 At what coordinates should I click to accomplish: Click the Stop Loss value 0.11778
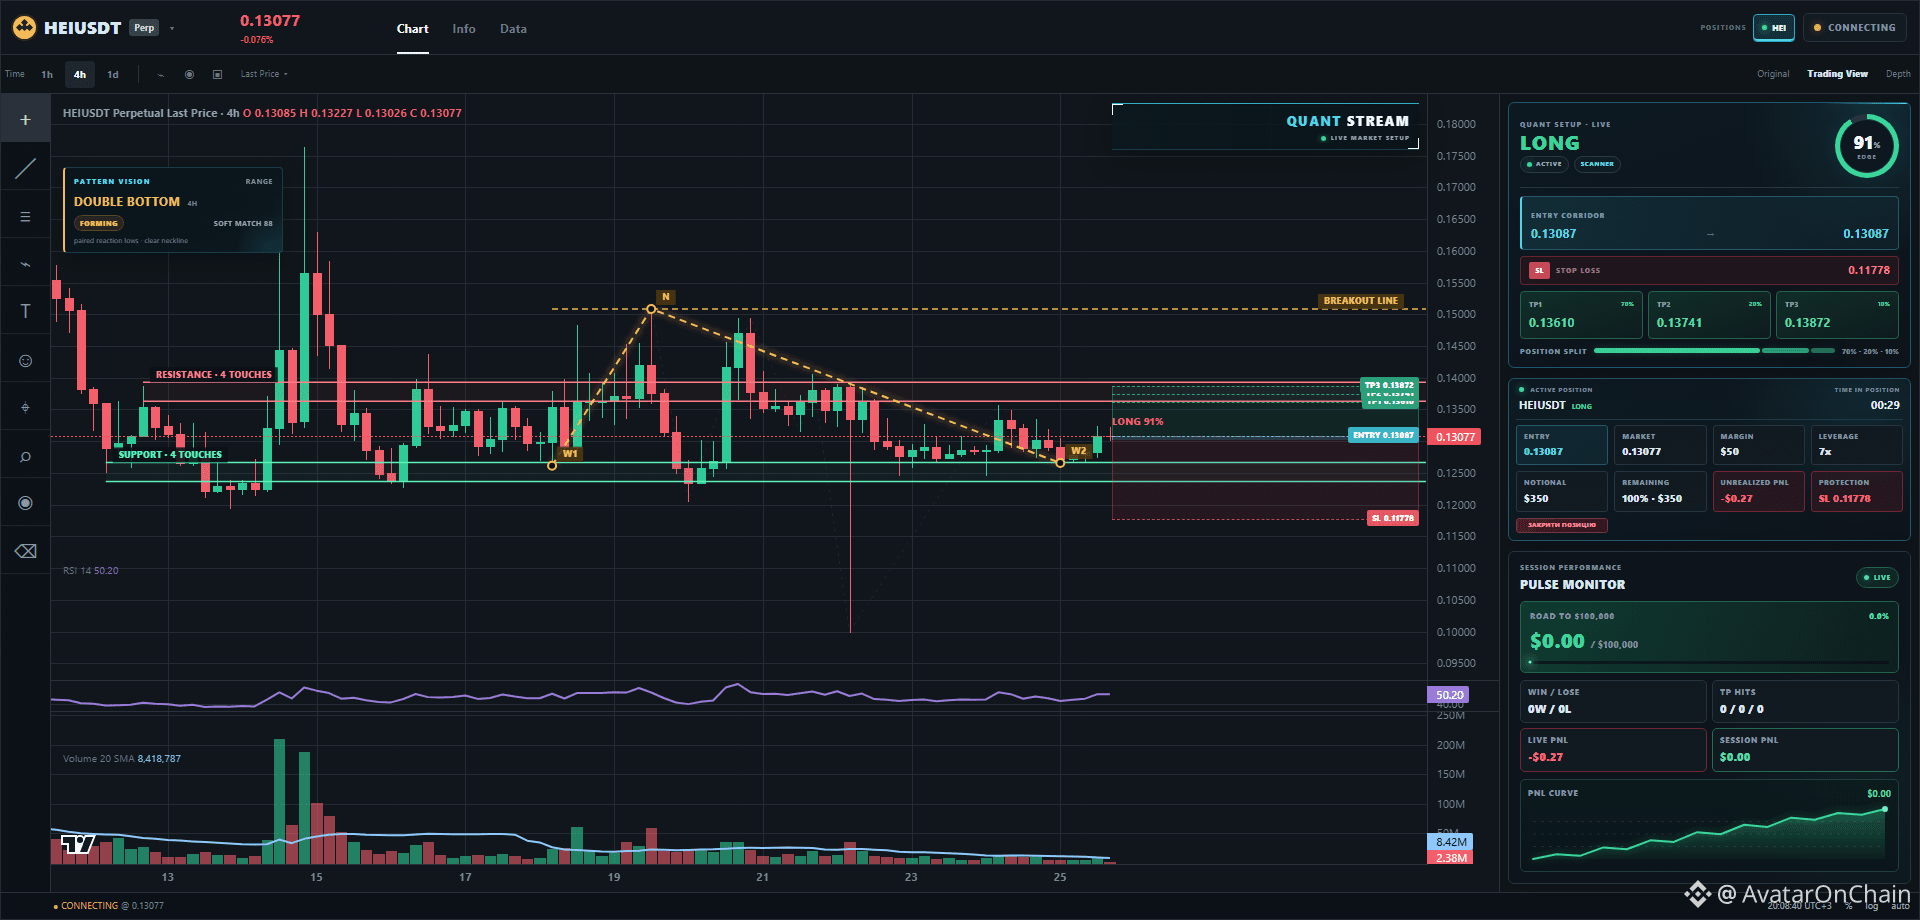[x=1868, y=270]
